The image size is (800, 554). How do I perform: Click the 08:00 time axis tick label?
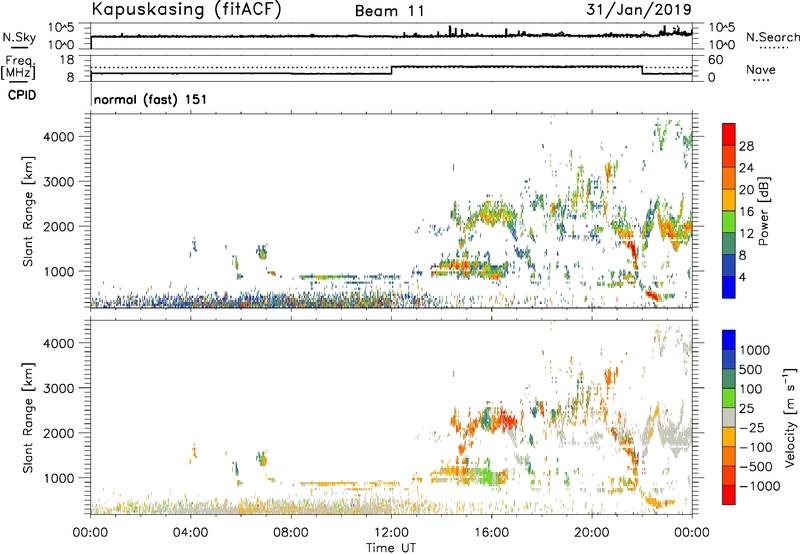pos(291,532)
